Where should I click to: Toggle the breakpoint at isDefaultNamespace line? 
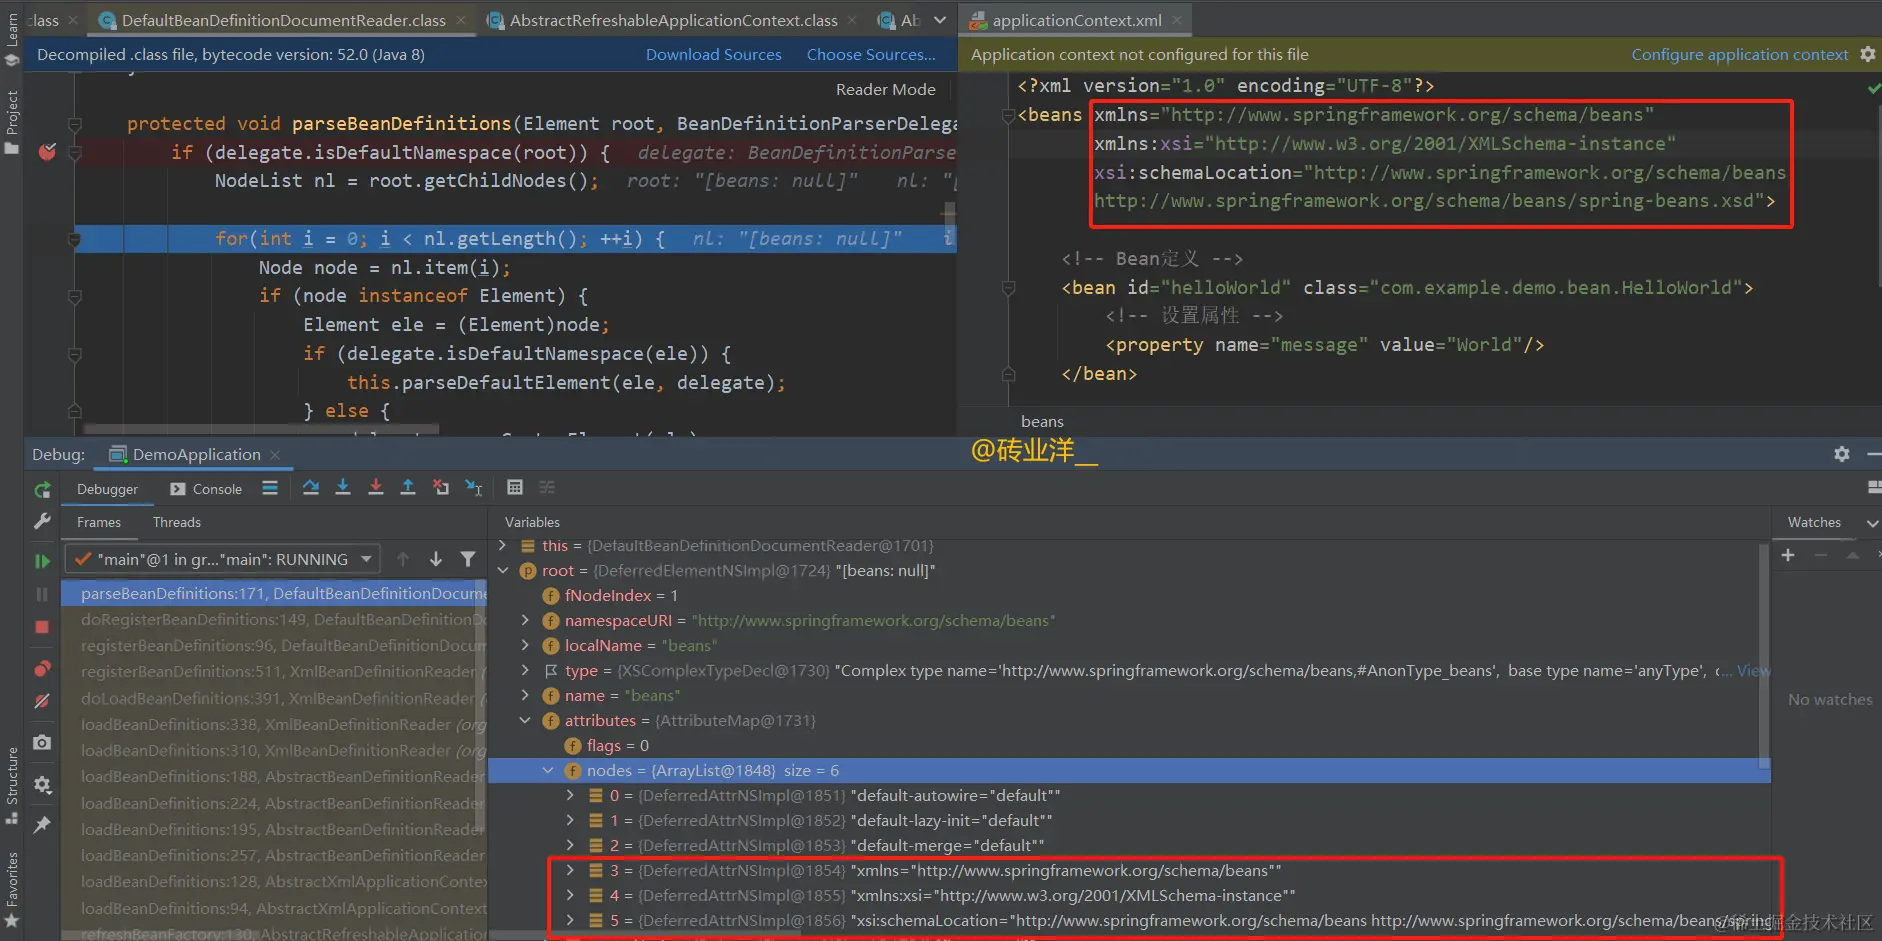tap(47, 152)
